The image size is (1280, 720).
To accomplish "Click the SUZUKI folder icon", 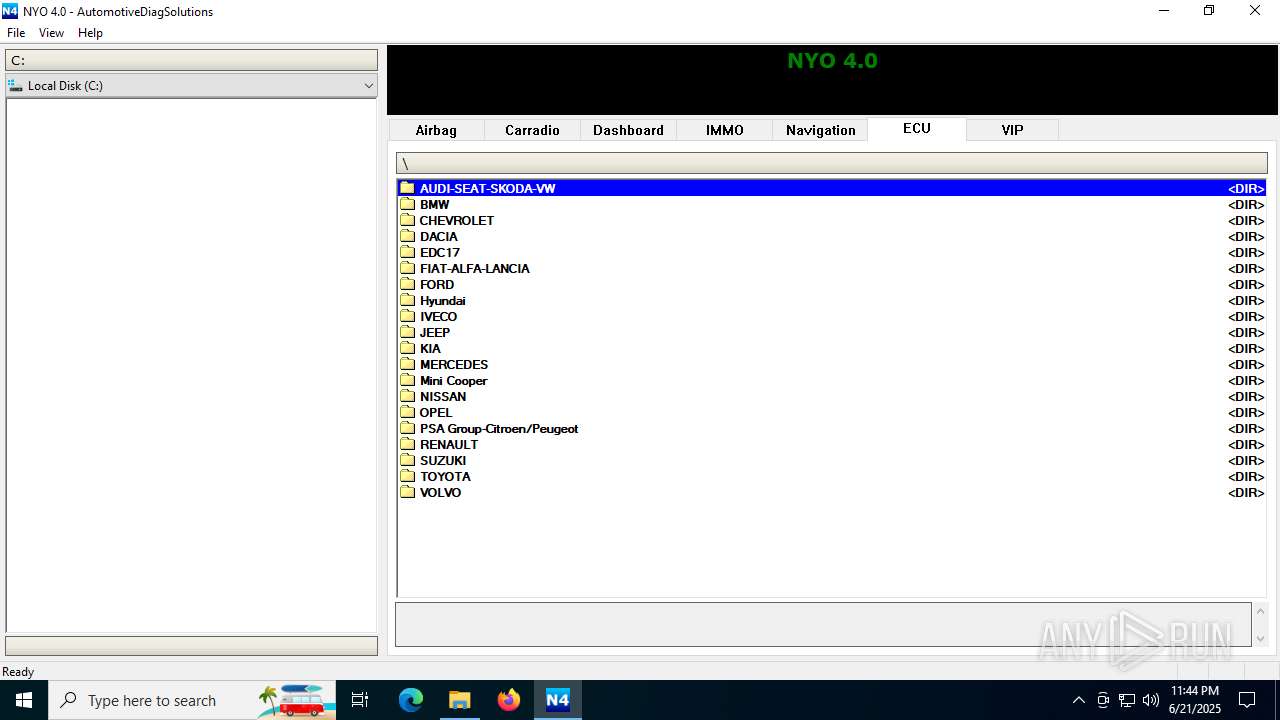I will click(407, 460).
